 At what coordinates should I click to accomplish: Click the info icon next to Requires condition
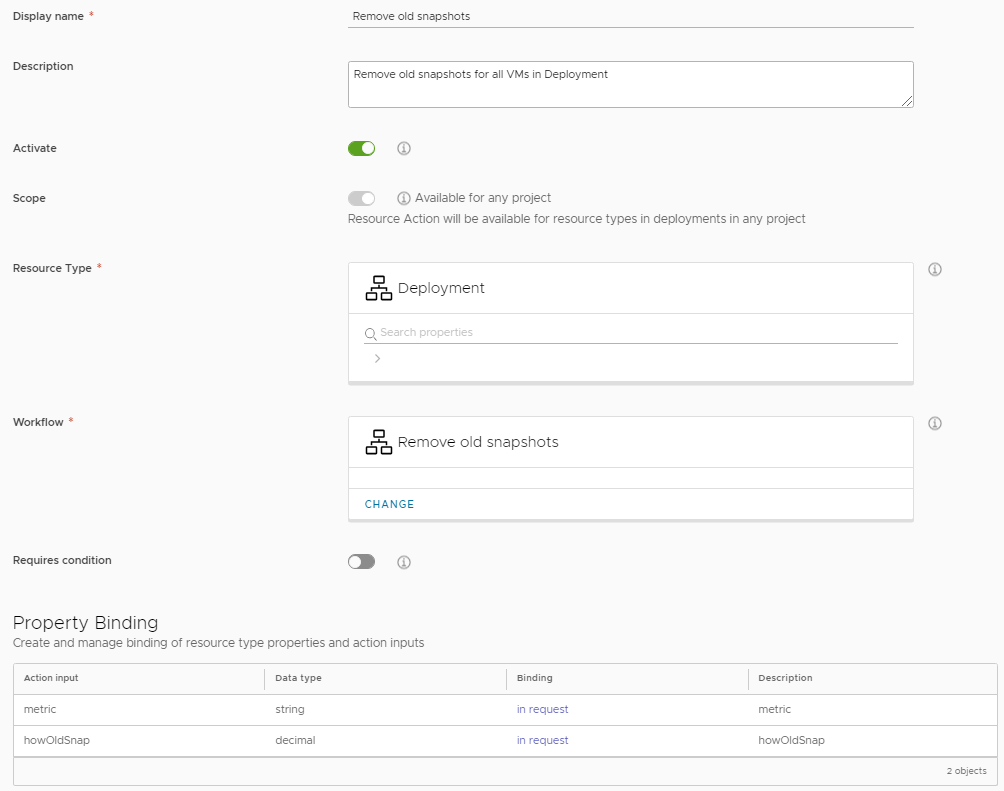coord(404,562)
